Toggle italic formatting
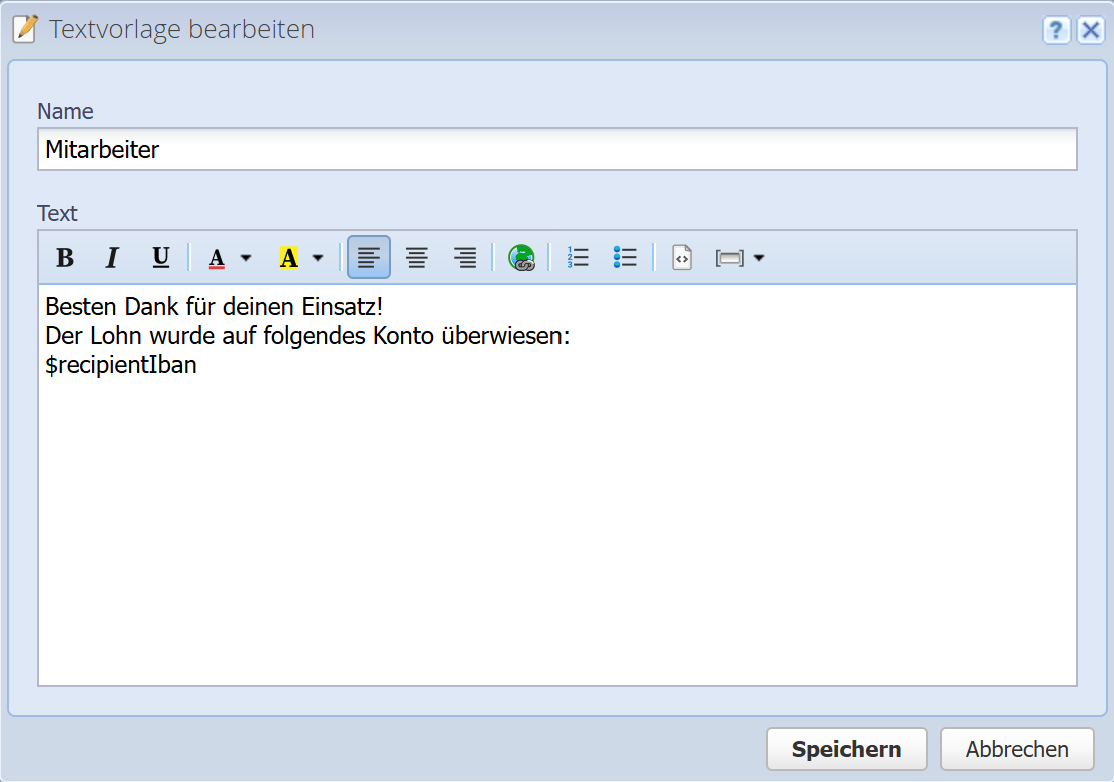Screen dimensions: 1114x782 pos(112,258)
